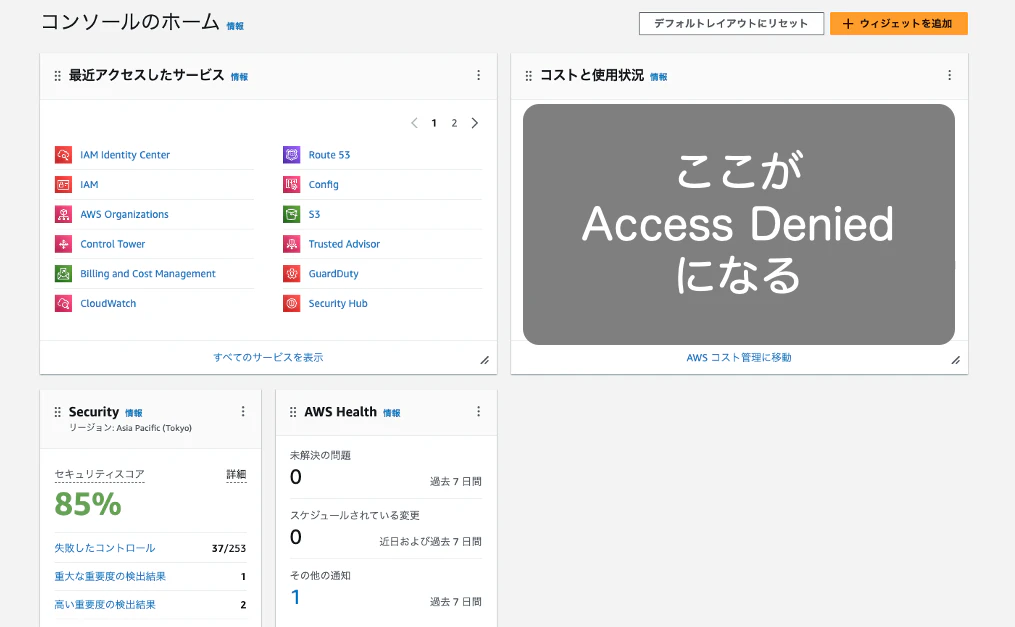Image resolution: width=1015 pixels, height=627 pixels.
Task: Click 情報 link beside Security title
Action: click(133, 413)
